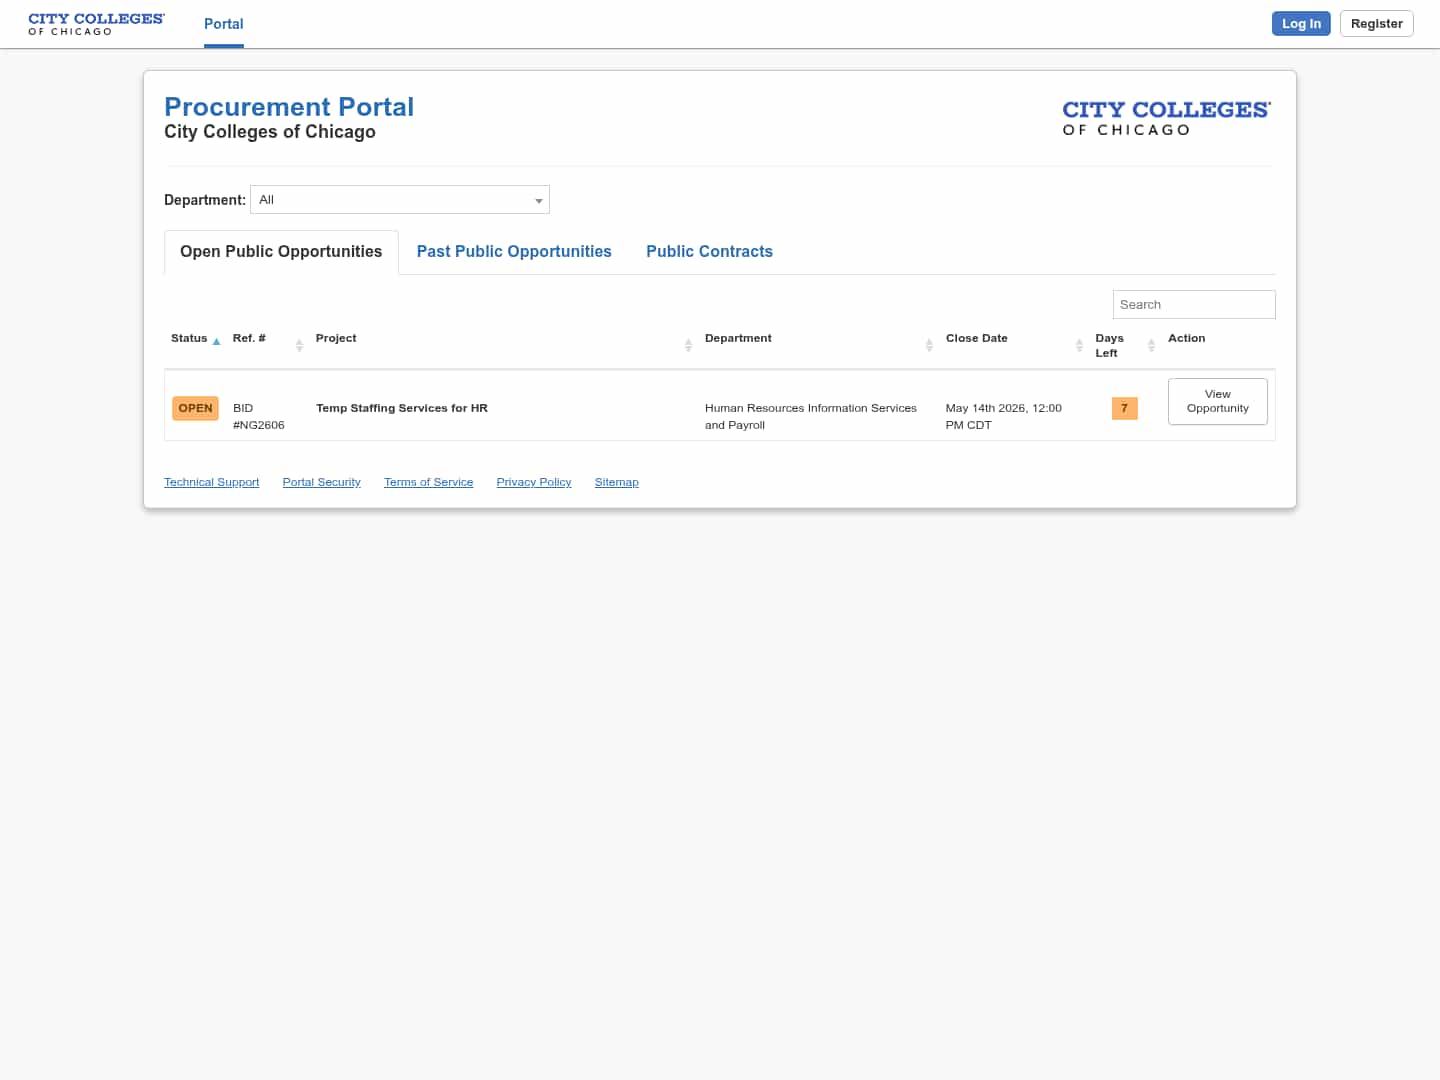Open Portal Security link

click(x=321, y=482)
